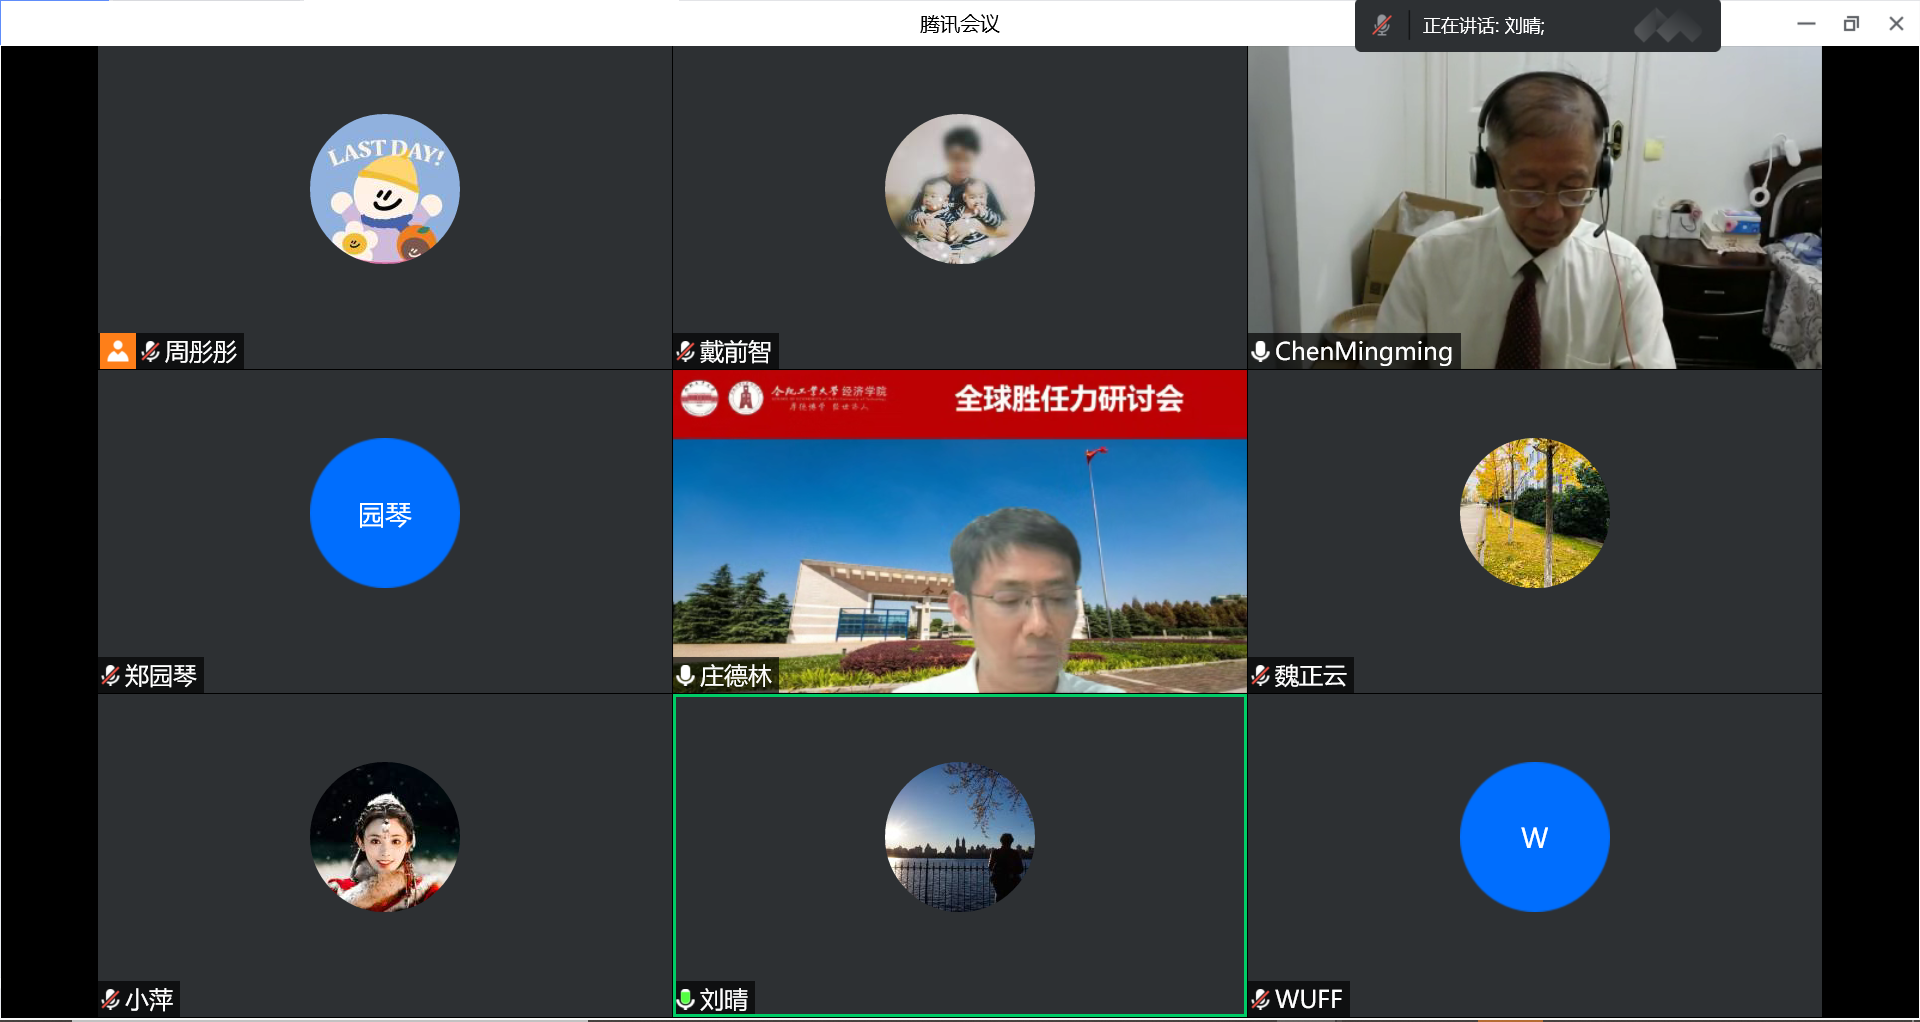This screenshot has width=1920, height=1022.
Task: Toggle mute icon in the speaking indicator bar
Action: pyautogui.click(x=1382, y=26)
